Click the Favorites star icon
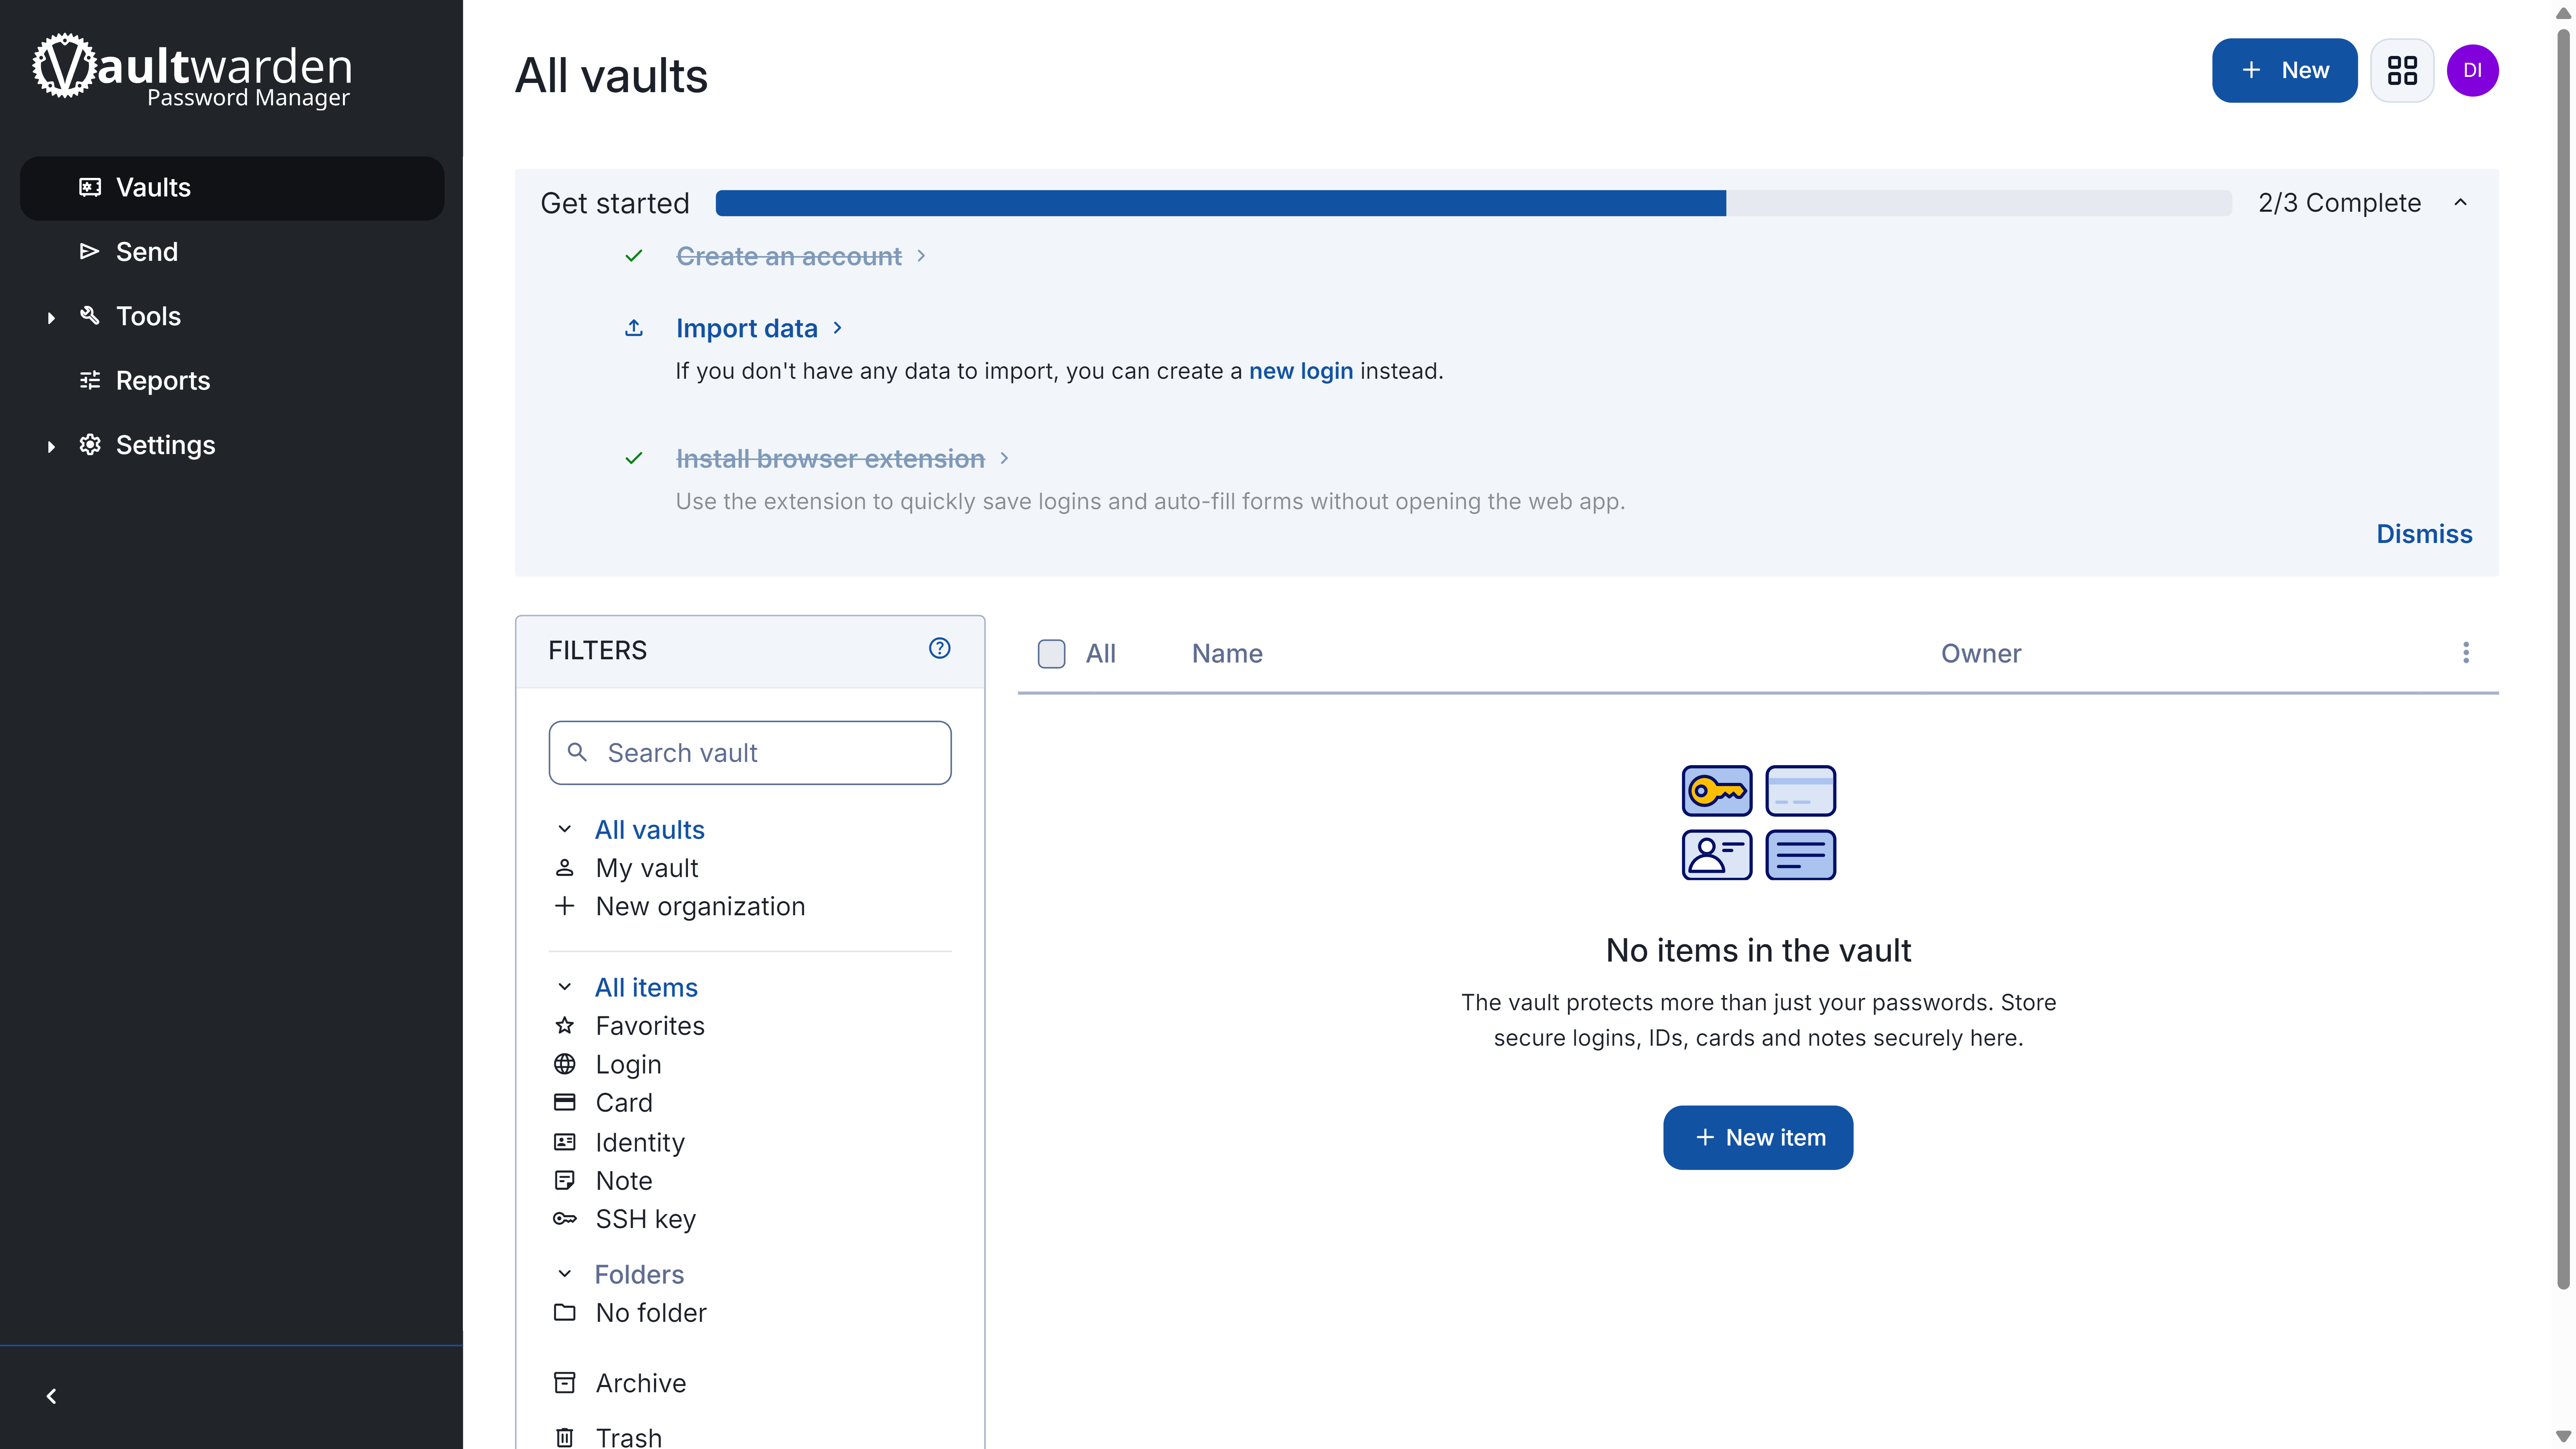Viewport: 2576px width, 1449px height. [565, 1025]
